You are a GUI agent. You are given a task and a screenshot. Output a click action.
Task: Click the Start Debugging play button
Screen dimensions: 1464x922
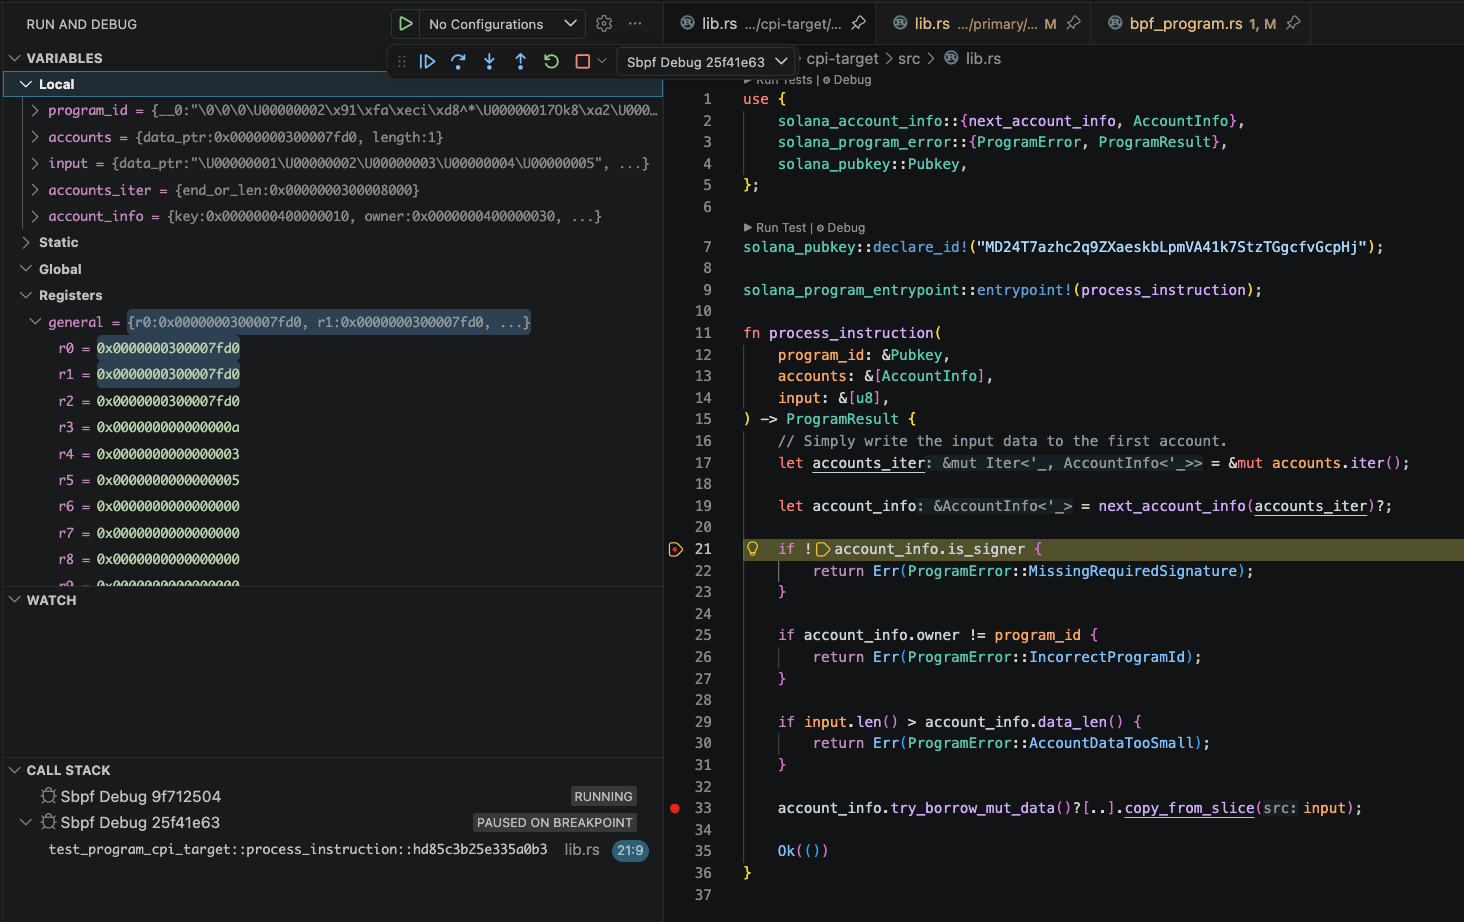tap(405, 23)
